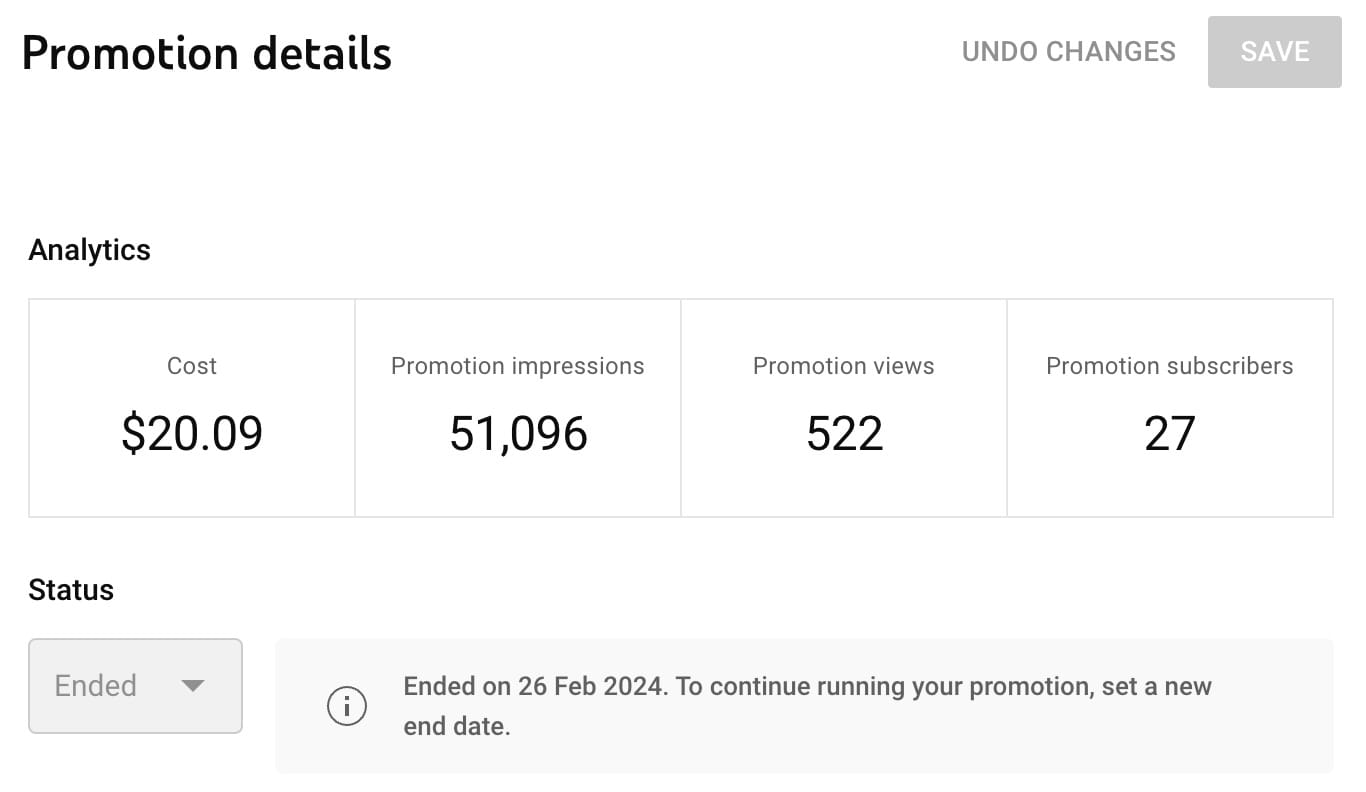Screen dimensions: 1366x792
Task: Click the Cost analytics card
Action: [x=192, y=407]
